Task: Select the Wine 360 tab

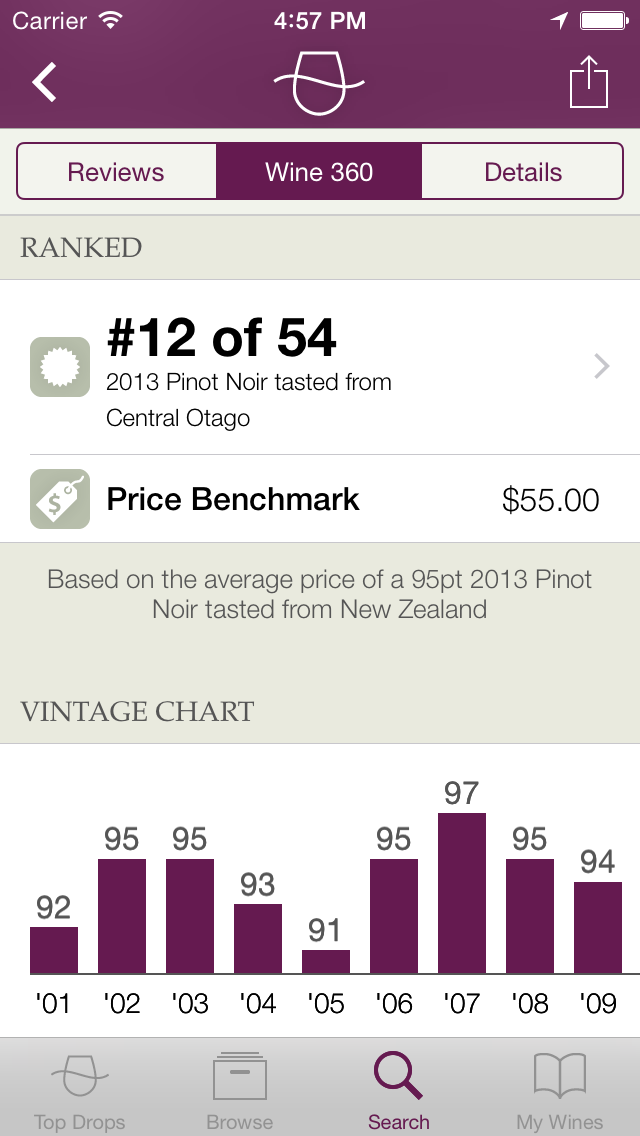Action: 319,171
